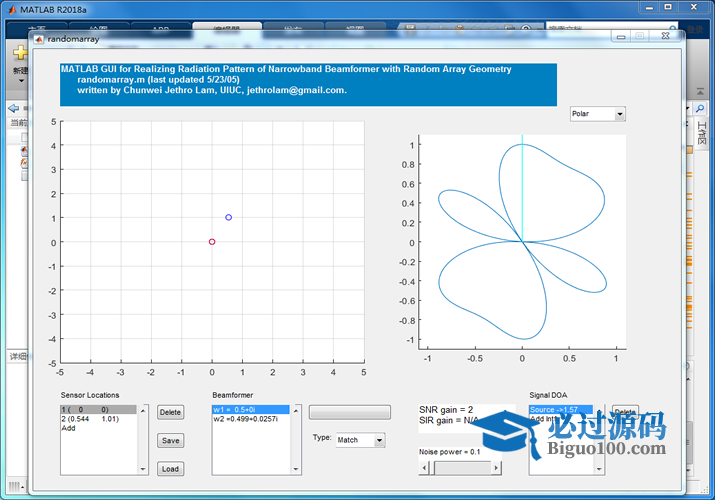Image resolution: width=715 pixels, height=500 pixels.
Task: Click the MATLAB logo in the main title bar
Action: (12, 9)
